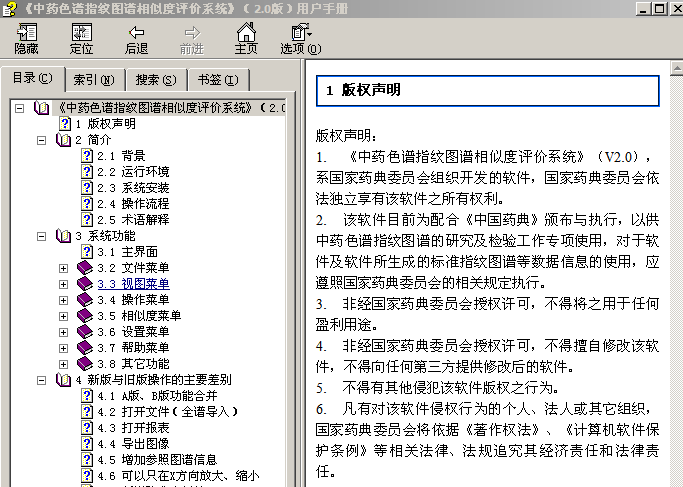This screenshot has height=487, width=683.
Task: Click the open-book icon beside 2 简介
Action: (63, 140)
